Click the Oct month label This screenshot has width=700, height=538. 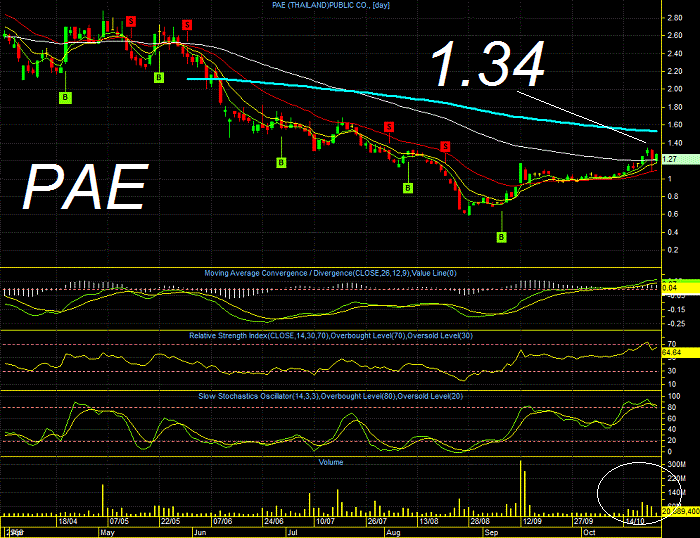pos(589,532)
